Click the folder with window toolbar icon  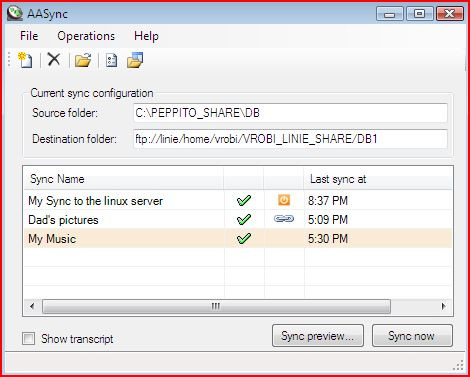tap(135, 60)
